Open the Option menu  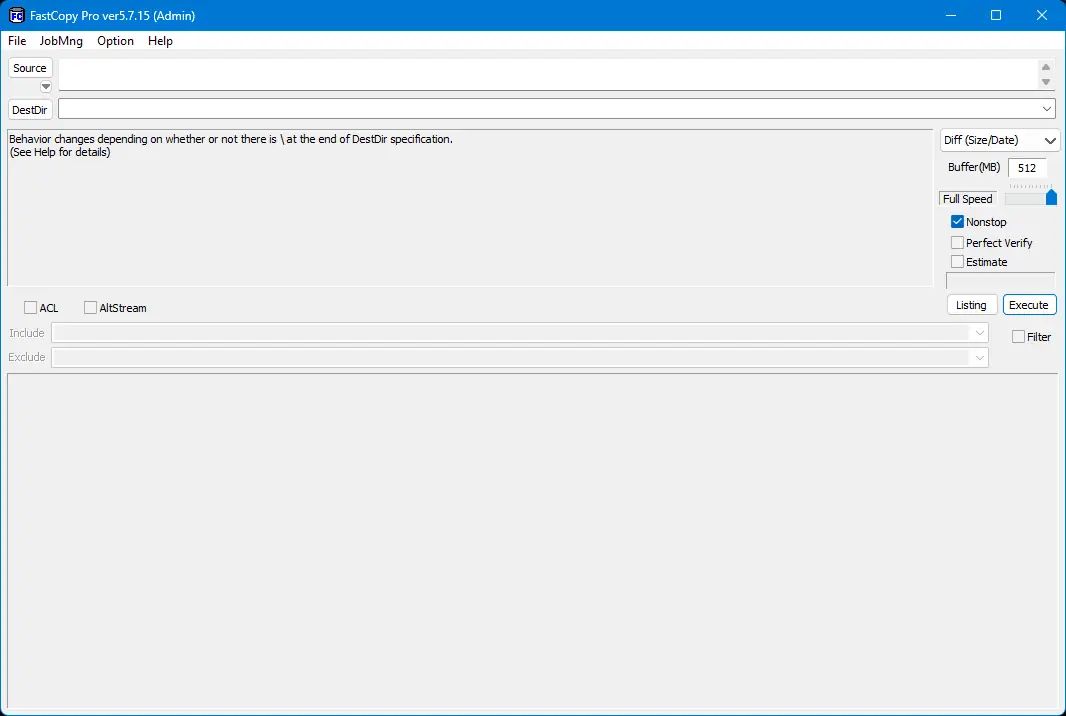115,41
